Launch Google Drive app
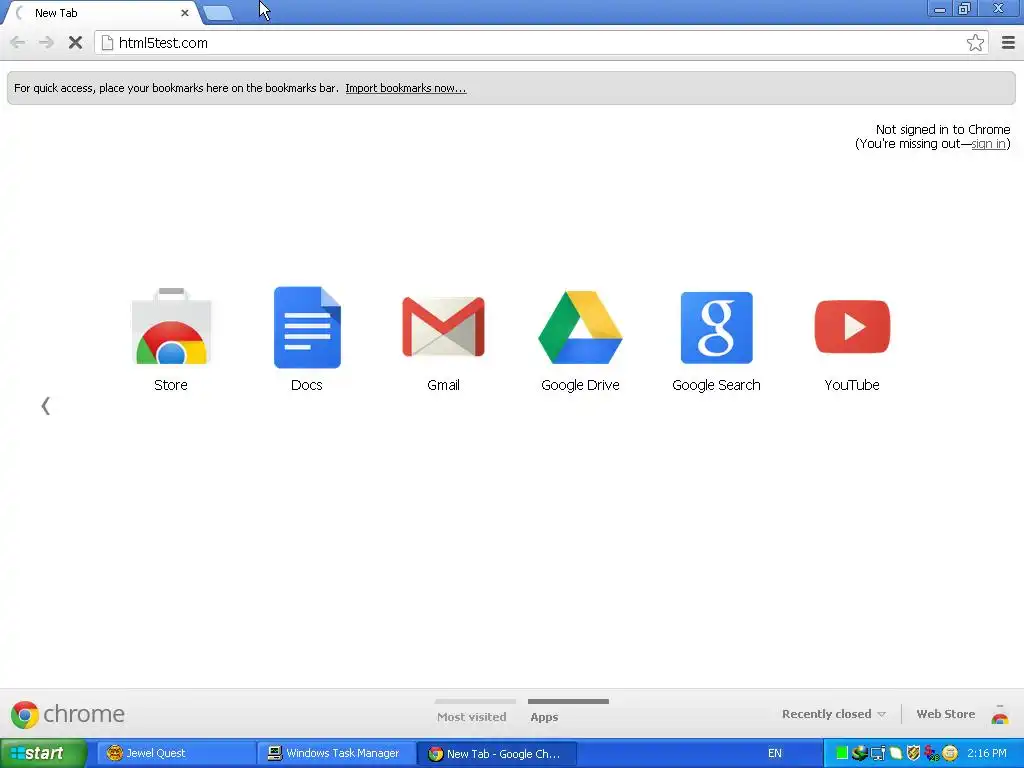This screenshot has width=1024, height=768. (x=580, y=327)
